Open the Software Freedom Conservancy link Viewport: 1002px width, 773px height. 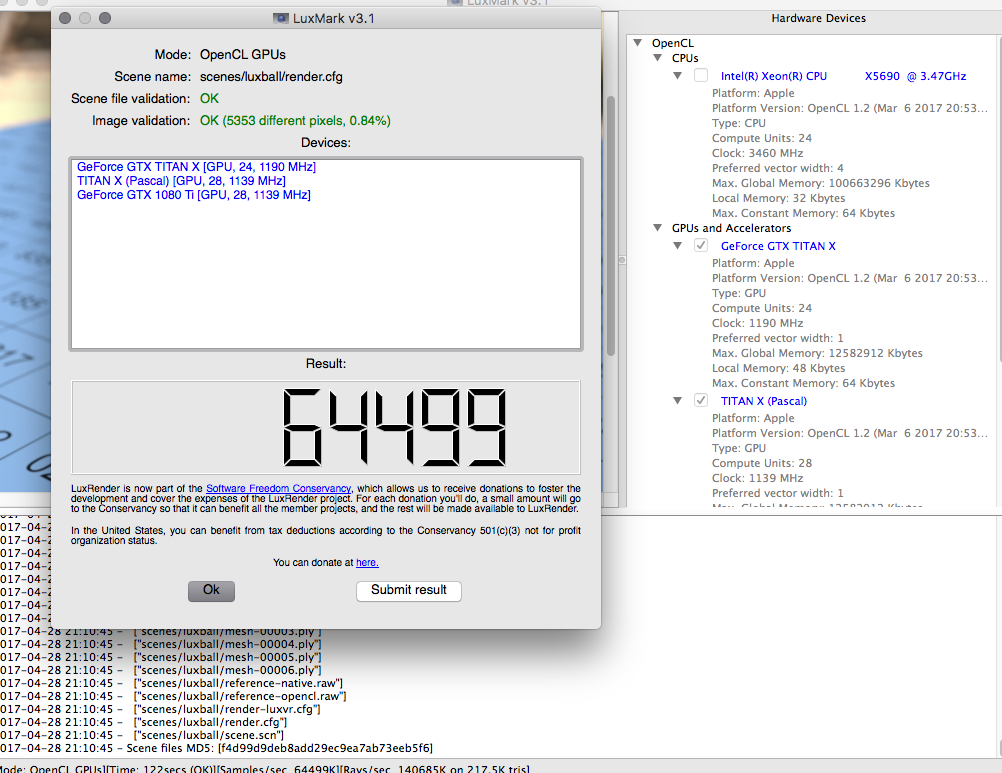click(278, 488)
